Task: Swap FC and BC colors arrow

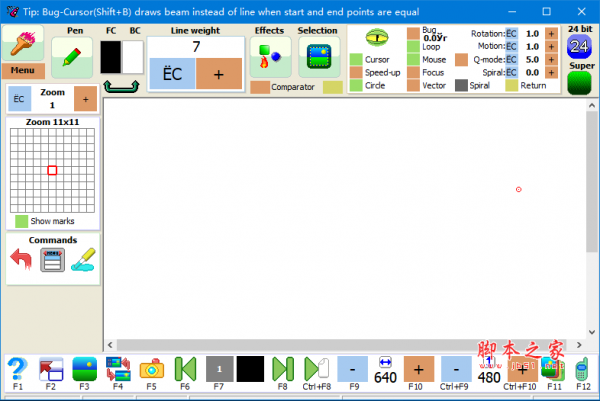Action: pyautogui.click(x=121, y=86)
